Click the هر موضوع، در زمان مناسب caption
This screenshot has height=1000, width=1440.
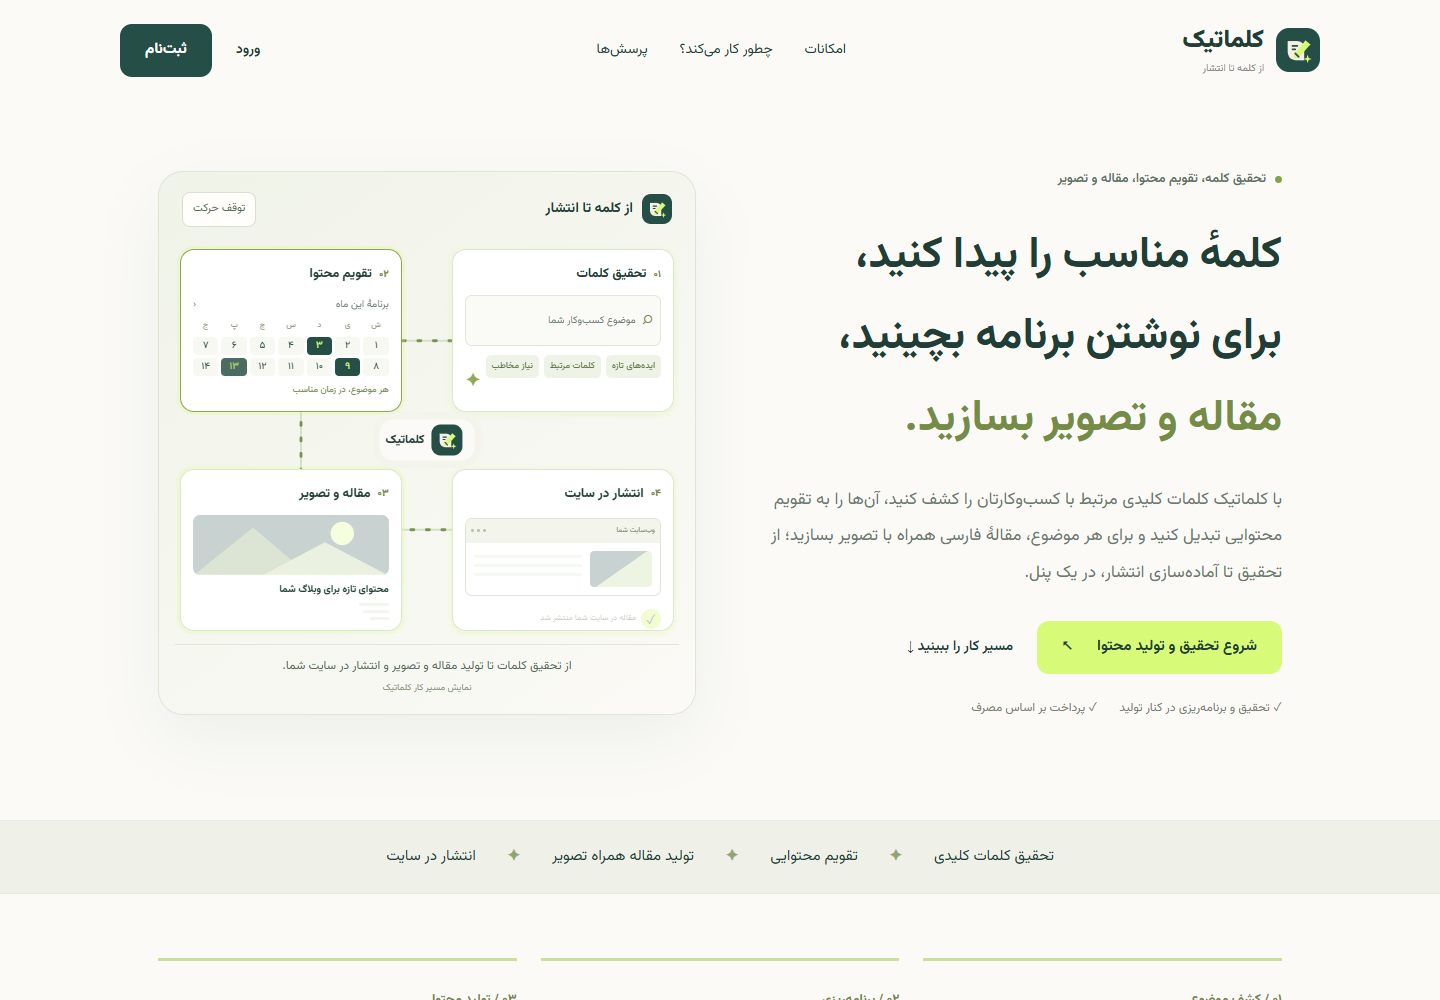[340, 390]
